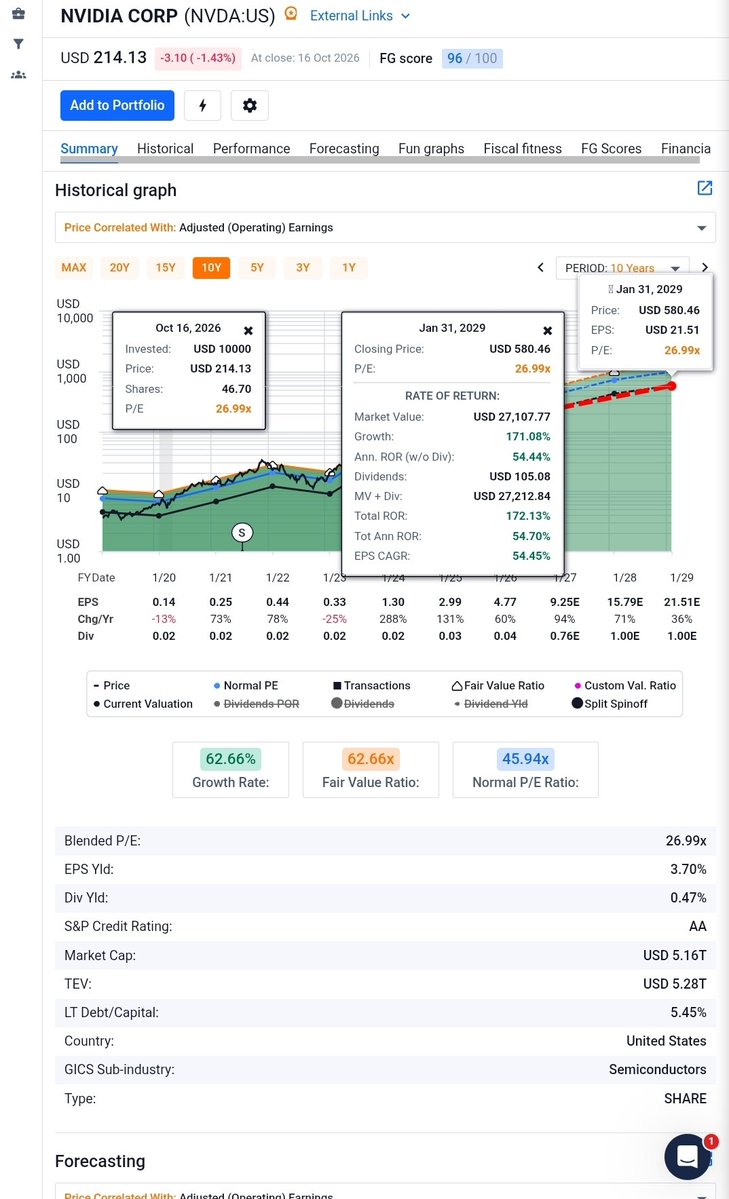The height and width of the screenshot is (1199, 729).
Task: Click the 62.66% Growth Rate box
Action: pyautogui.click(x=230, y=769)
